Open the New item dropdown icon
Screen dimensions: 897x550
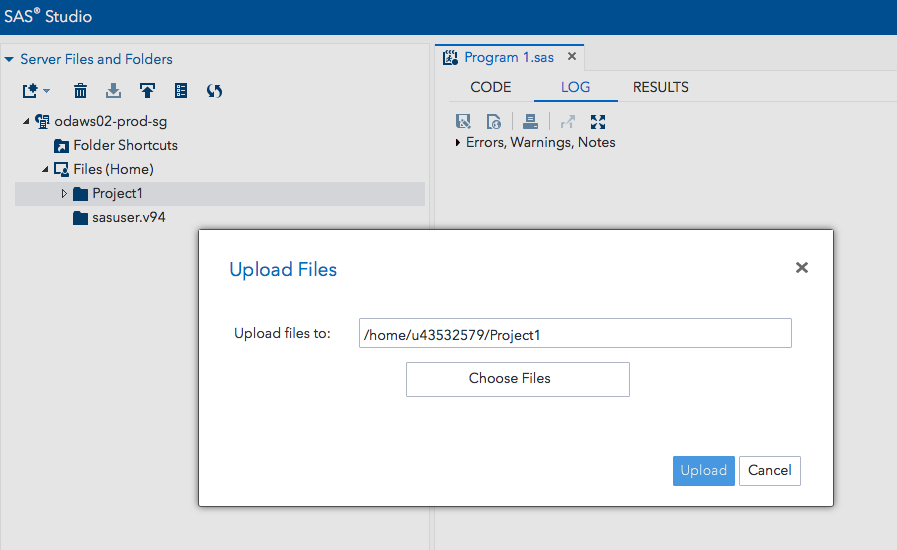35,91
